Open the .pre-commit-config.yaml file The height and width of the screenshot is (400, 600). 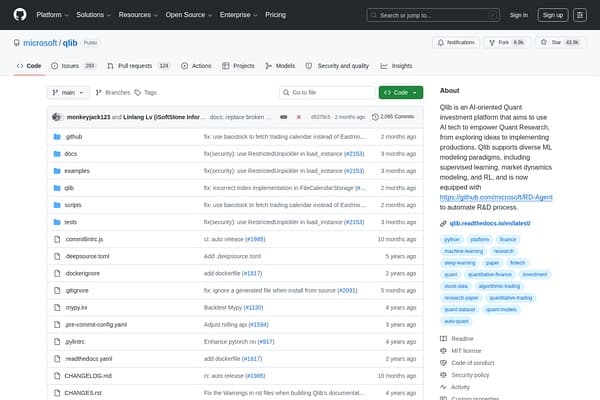96,325
